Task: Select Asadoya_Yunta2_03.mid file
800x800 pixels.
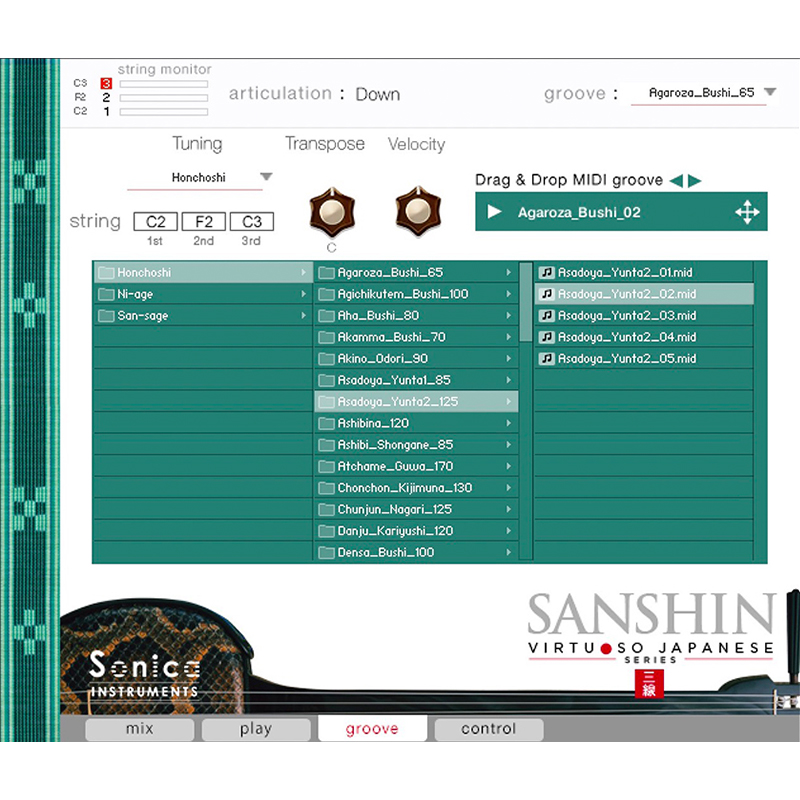Action: click(644, 315)
